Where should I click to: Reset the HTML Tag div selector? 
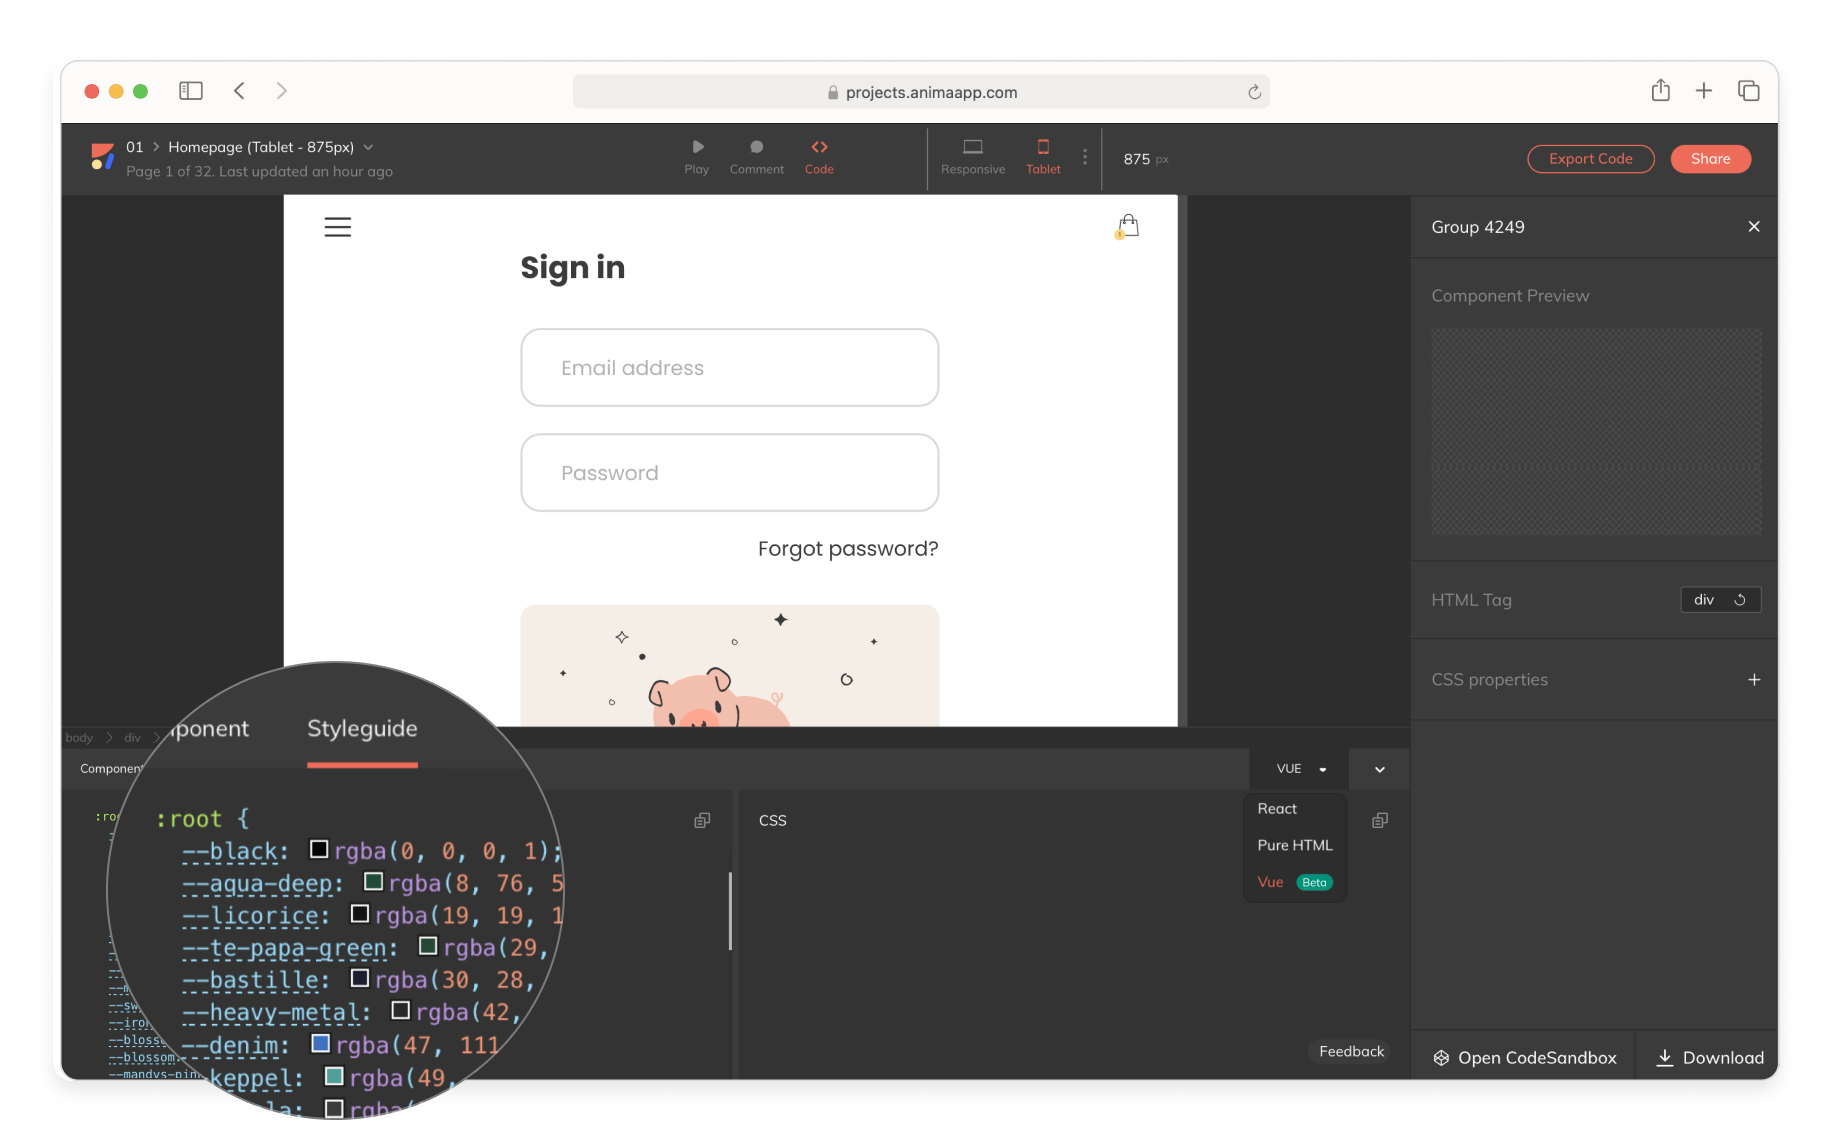pyautogui.click(x=1740, y=600)
